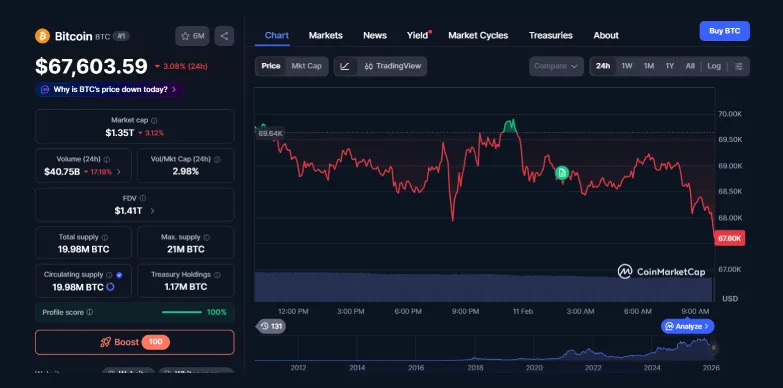
Task: Click Volume (24h) info icon
Action: pyautogui.click(x=107, y=159)
